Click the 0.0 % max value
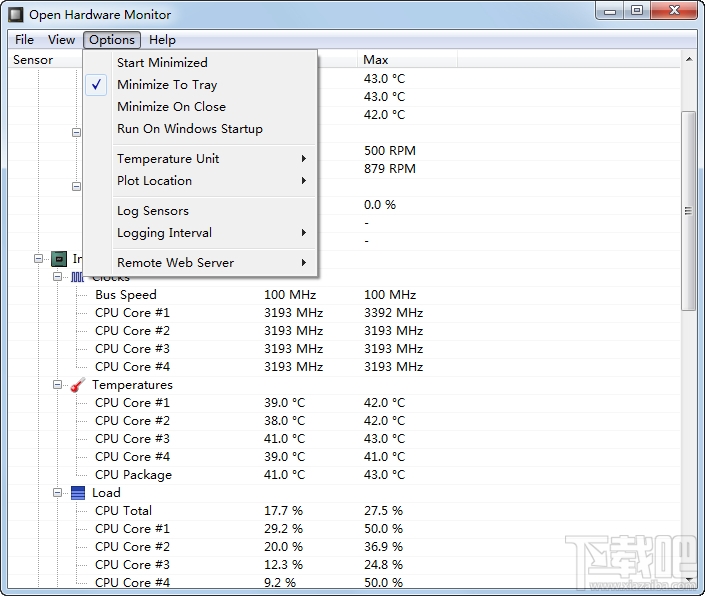The width and height of the screenshot is (705, 596). (x=380, y=205)
